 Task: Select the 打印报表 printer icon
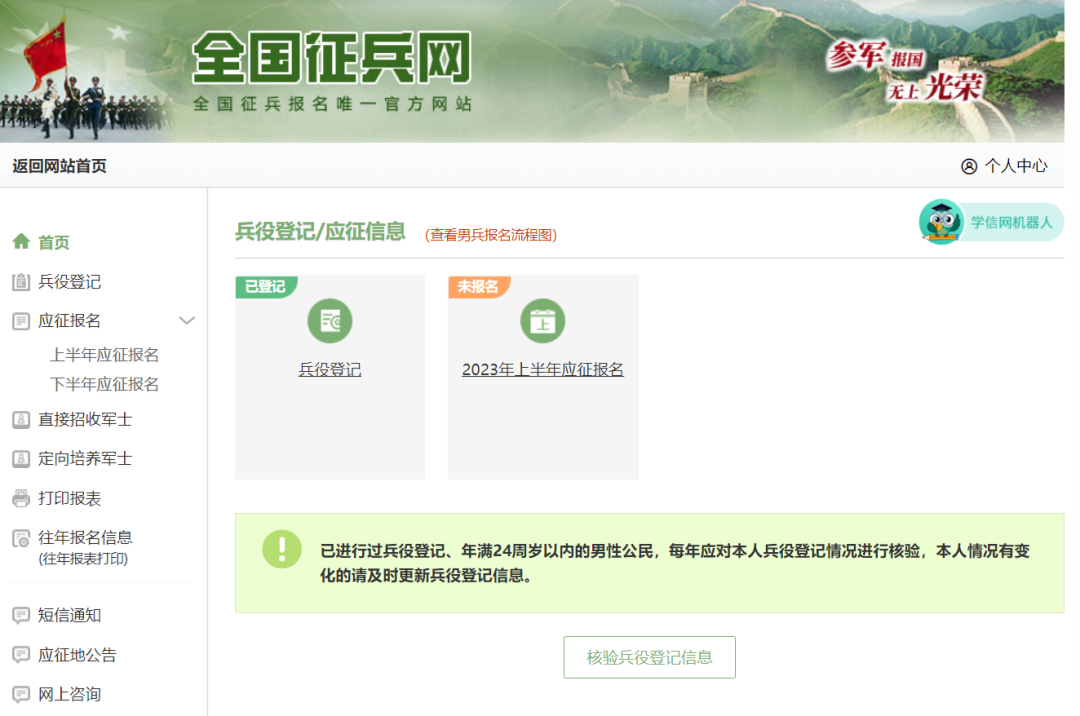21,497
